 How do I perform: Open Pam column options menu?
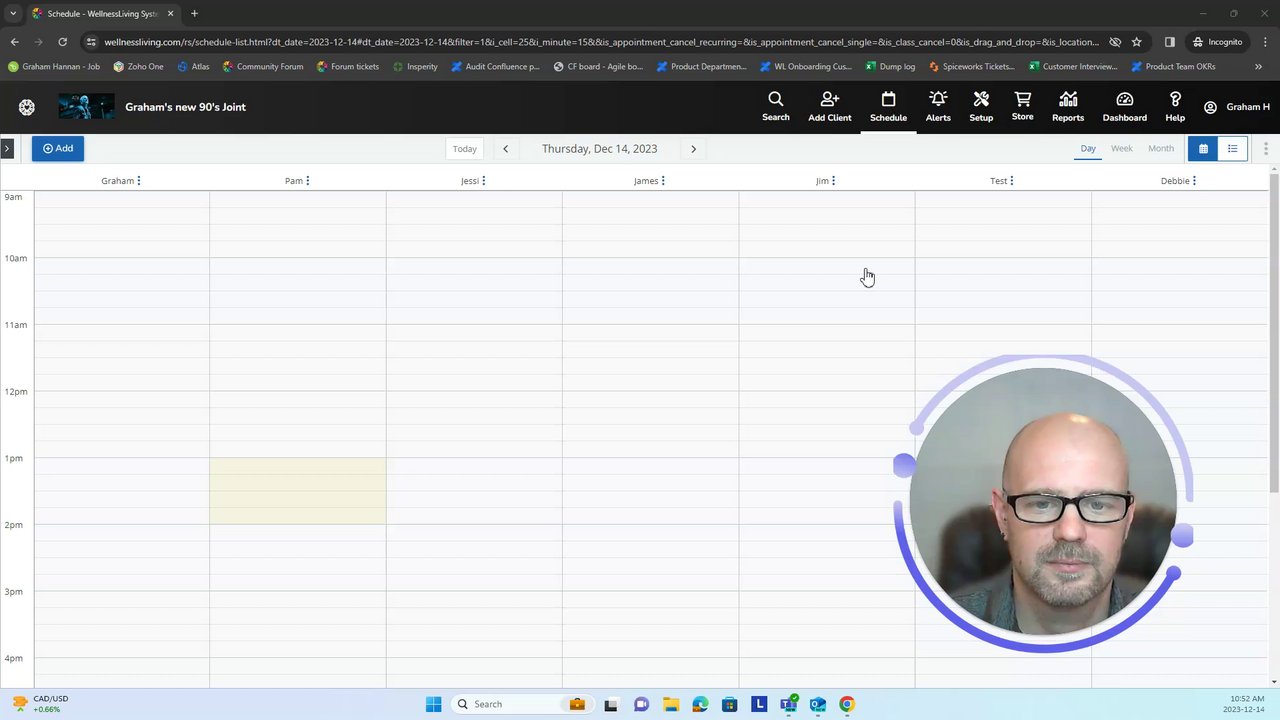(x=308, y=181)
